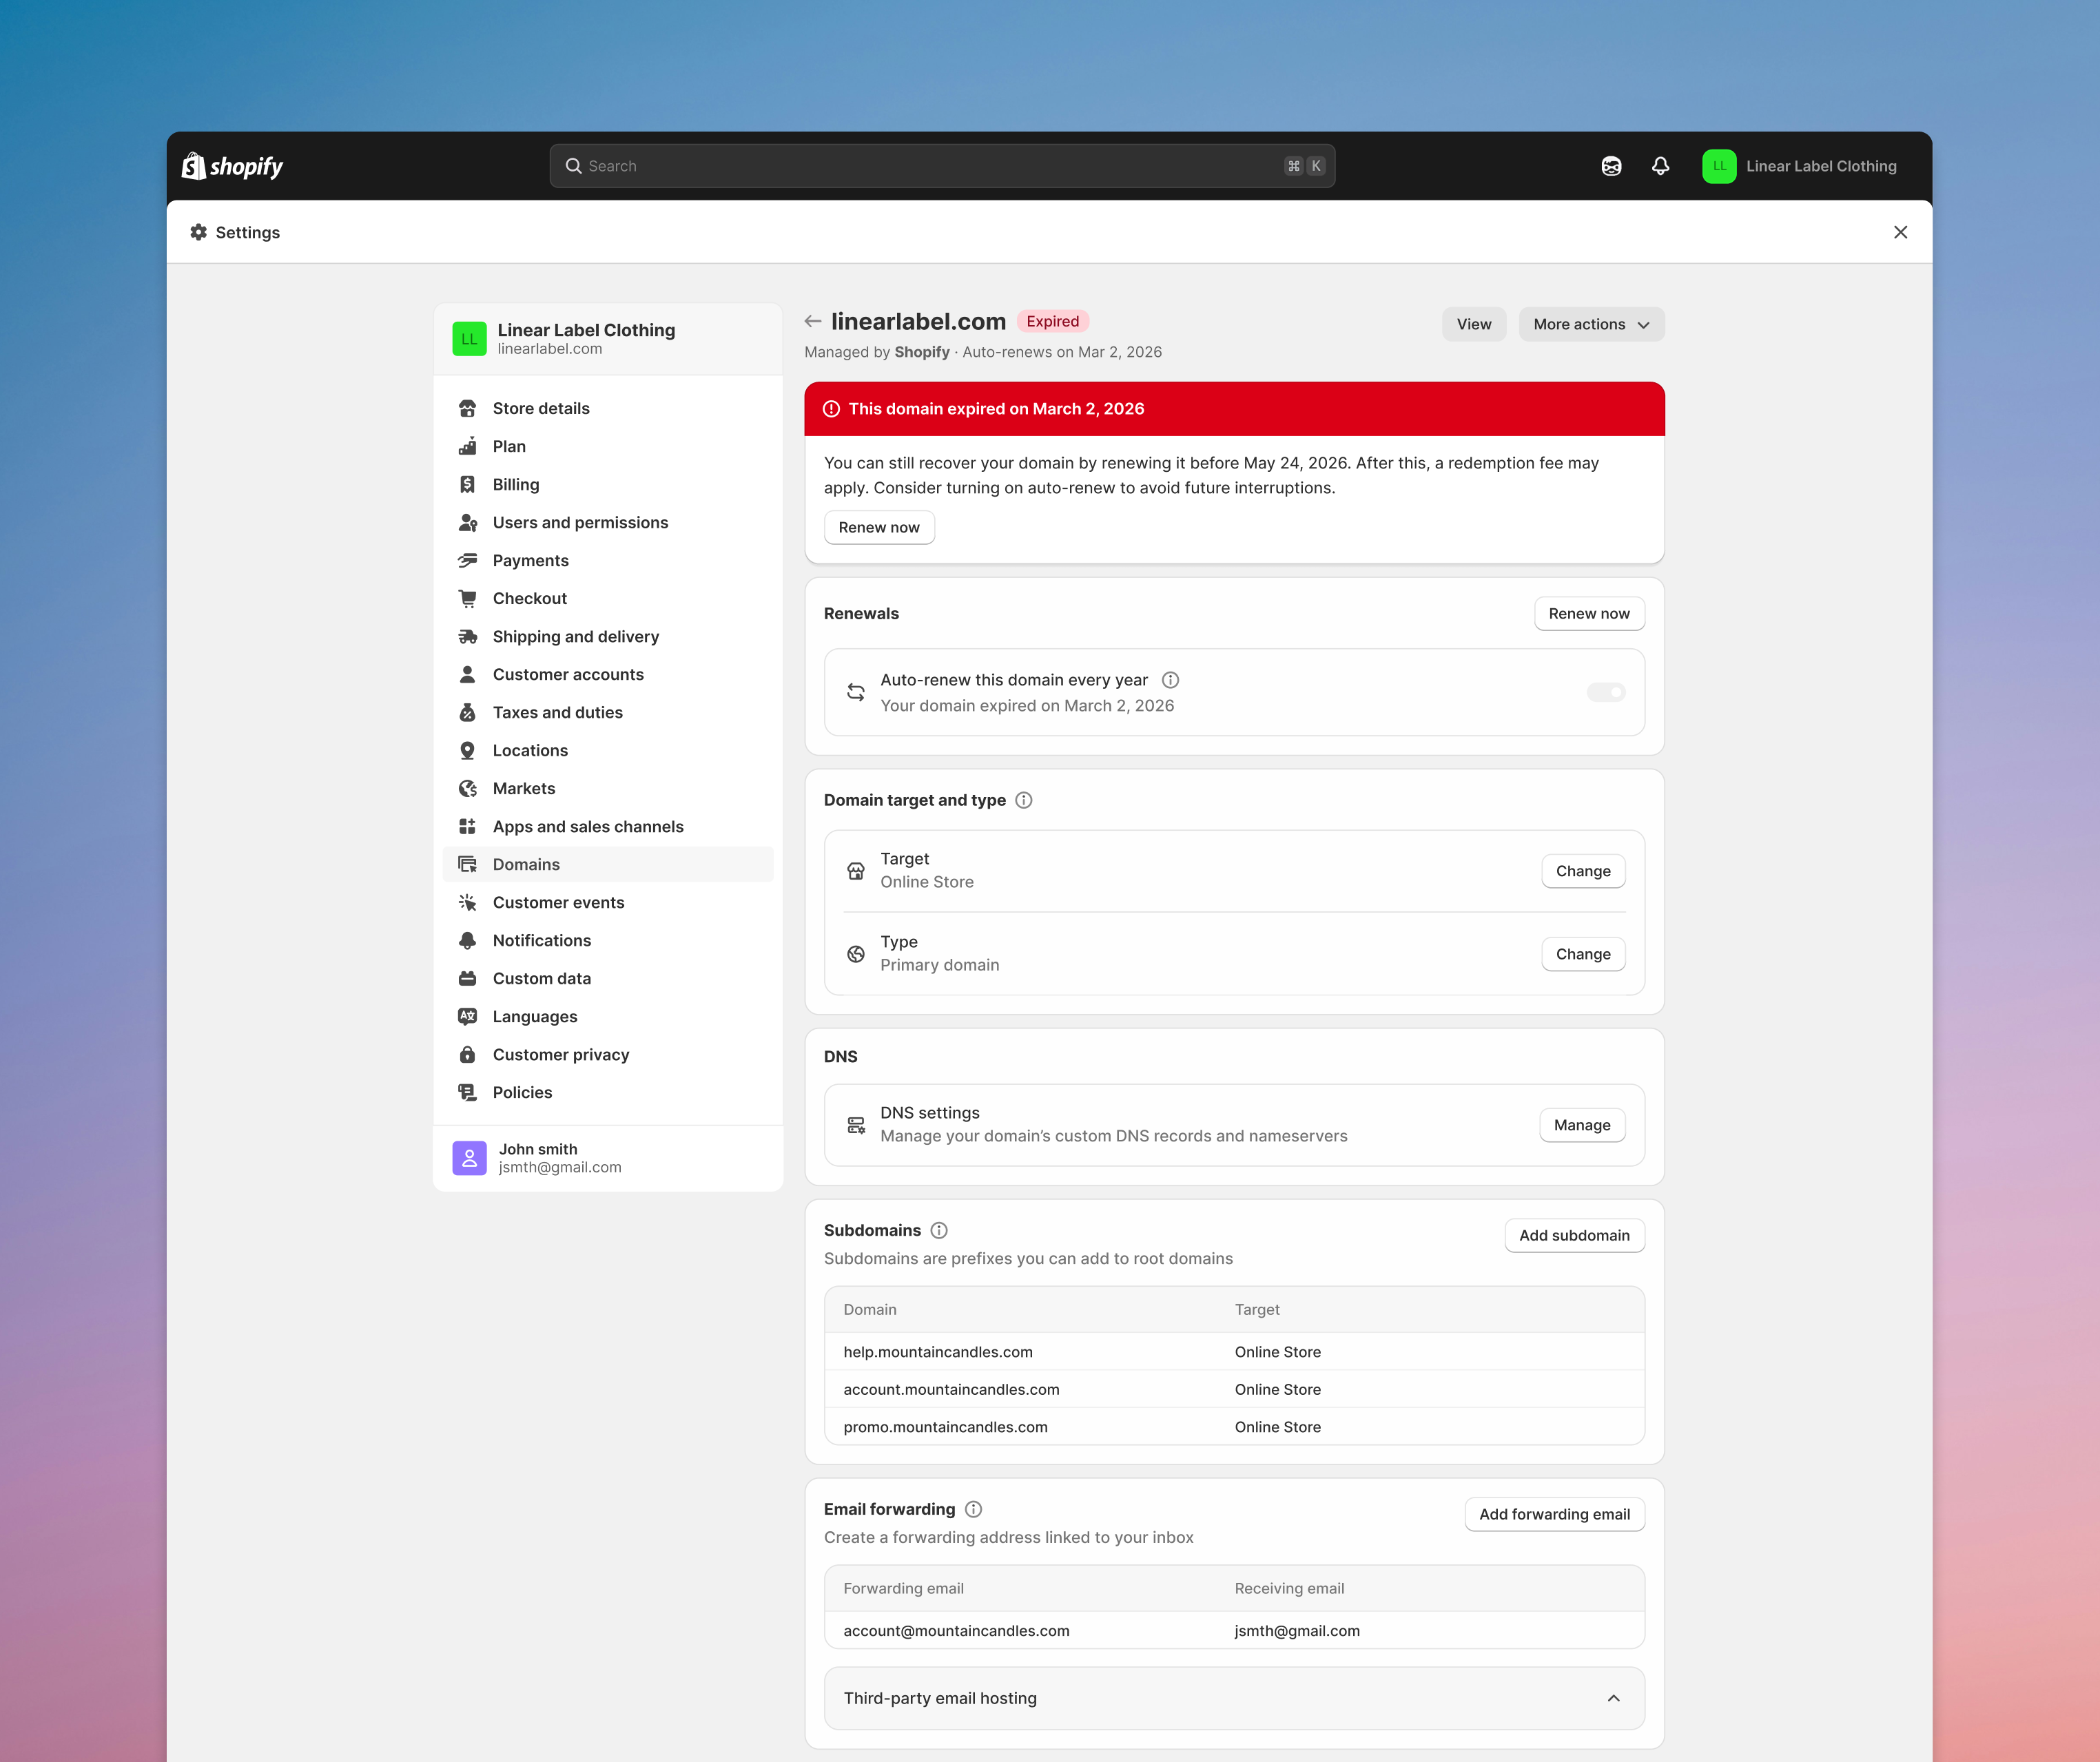Click the Plan icon in sidebar
Screen dimensions: 2100x1762
467,446
